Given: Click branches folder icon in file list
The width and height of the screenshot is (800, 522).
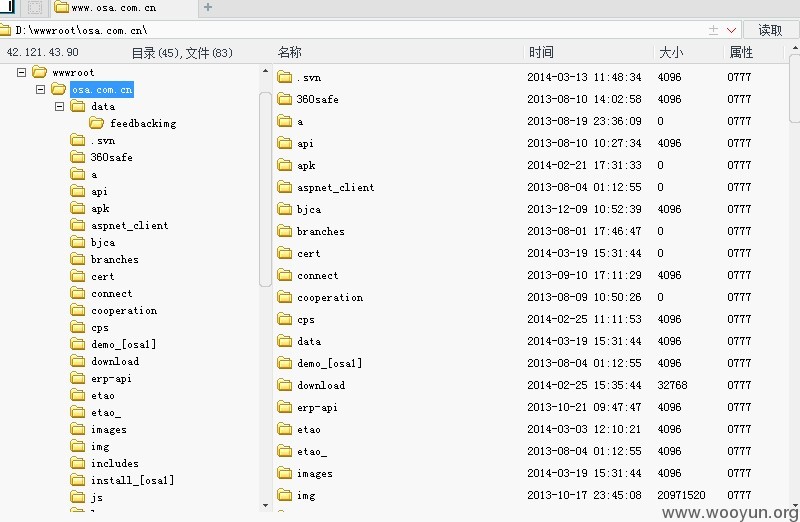Looking at the screenshot, I should (x=284, y=231).
